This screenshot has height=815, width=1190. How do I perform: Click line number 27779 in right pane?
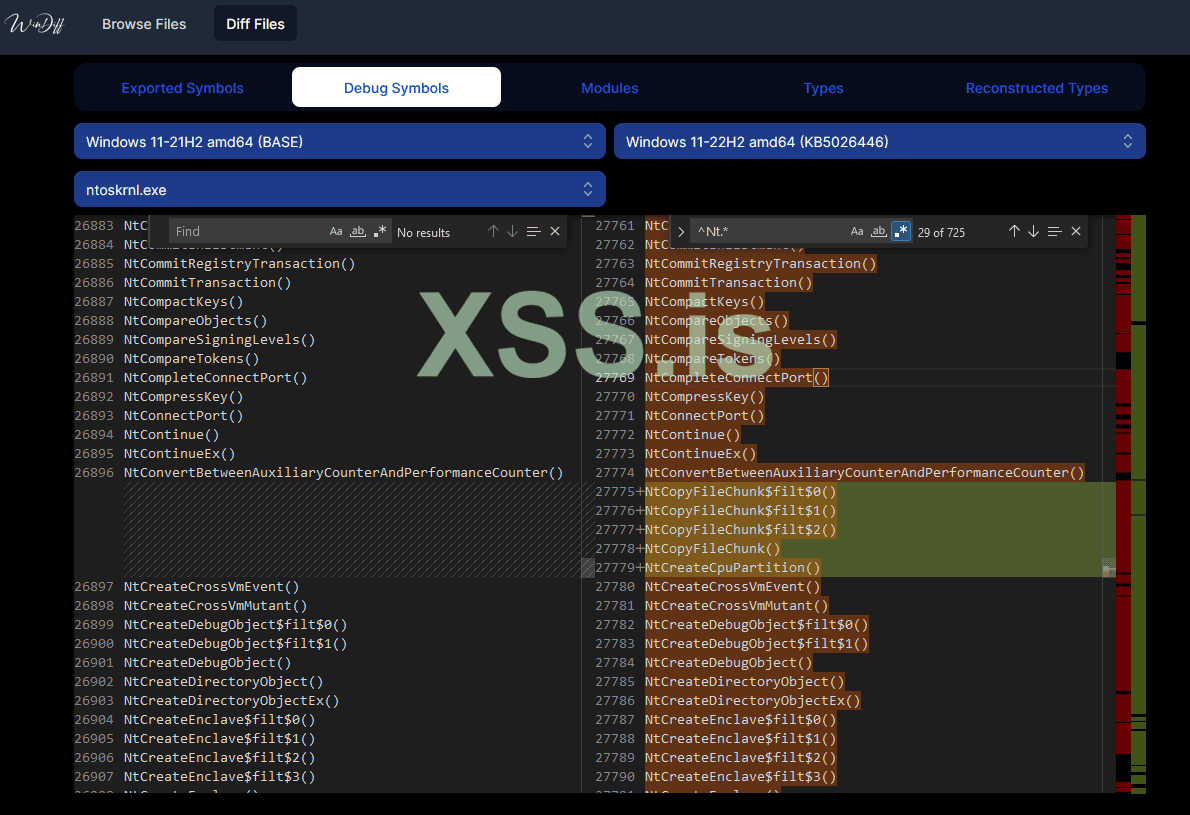click(x=615, y=568)
